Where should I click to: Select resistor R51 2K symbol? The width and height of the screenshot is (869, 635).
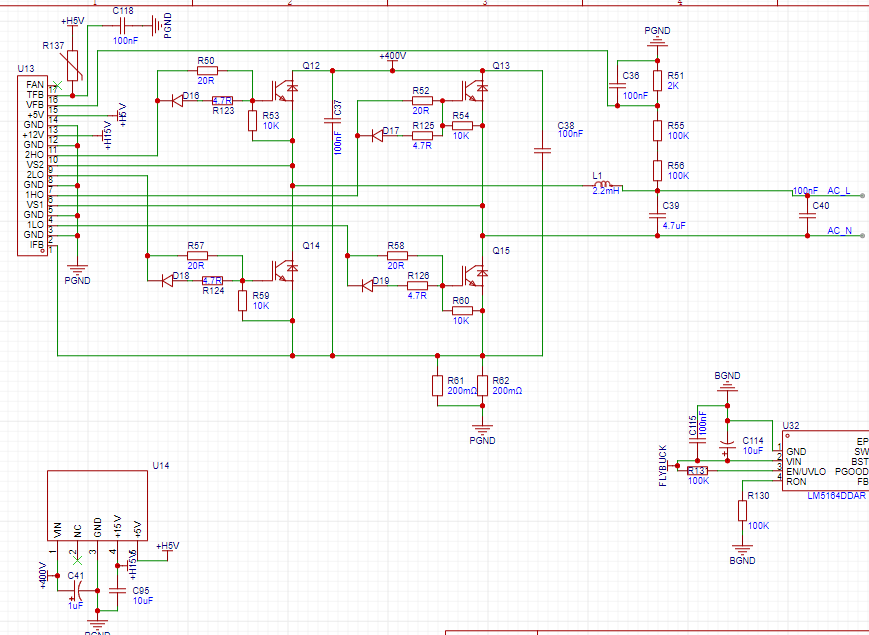pyautogui.click(x=657, y=80)
